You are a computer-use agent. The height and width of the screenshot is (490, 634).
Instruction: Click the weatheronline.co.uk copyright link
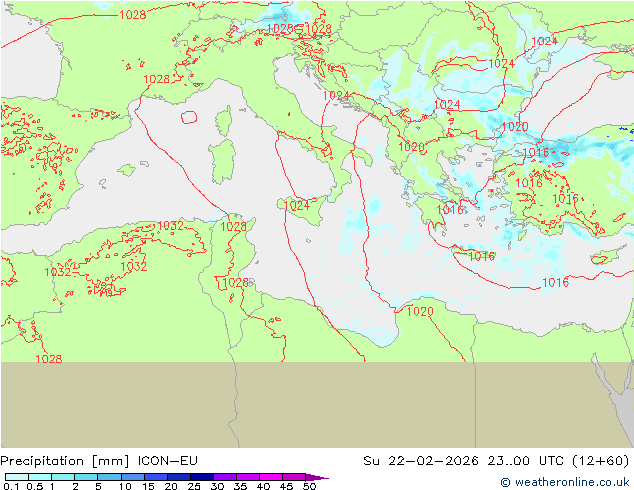pos(565,482)
